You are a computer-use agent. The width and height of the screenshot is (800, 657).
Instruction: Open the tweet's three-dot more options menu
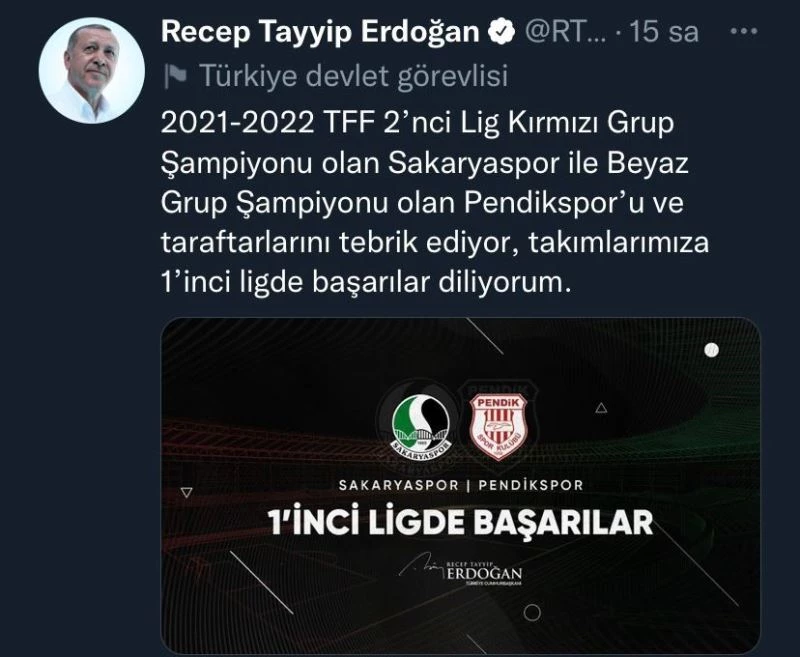coord(743,32)
